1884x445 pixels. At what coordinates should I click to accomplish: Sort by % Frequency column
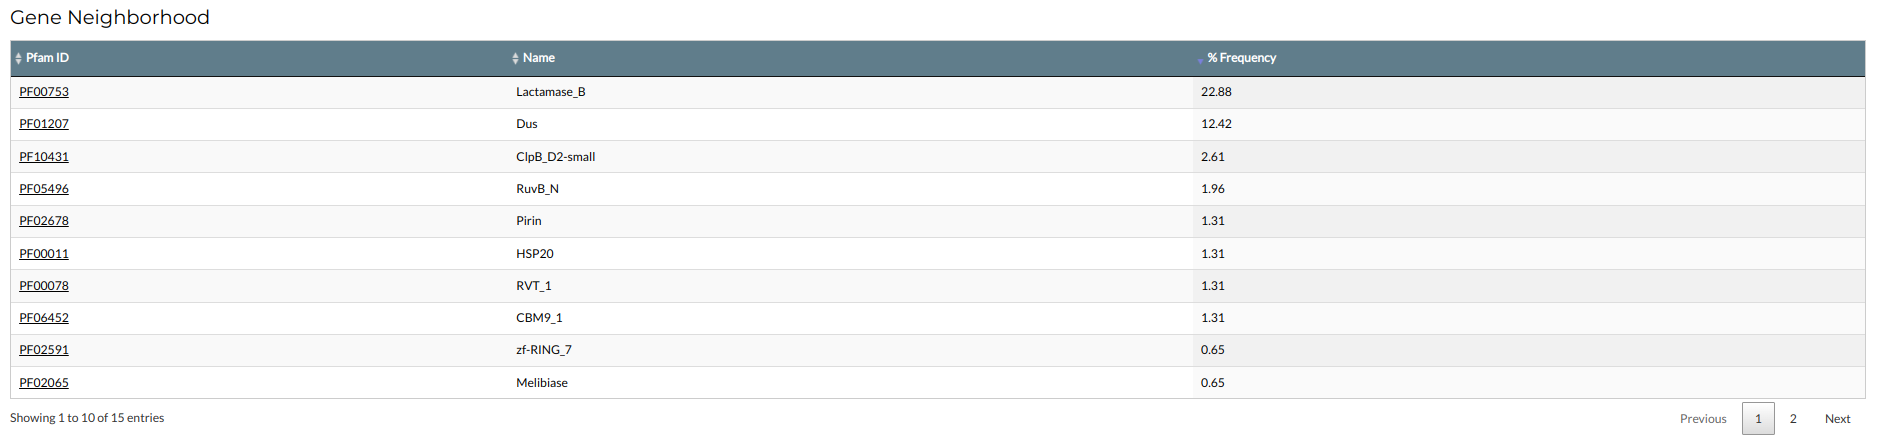click(x=1240, y=58)
